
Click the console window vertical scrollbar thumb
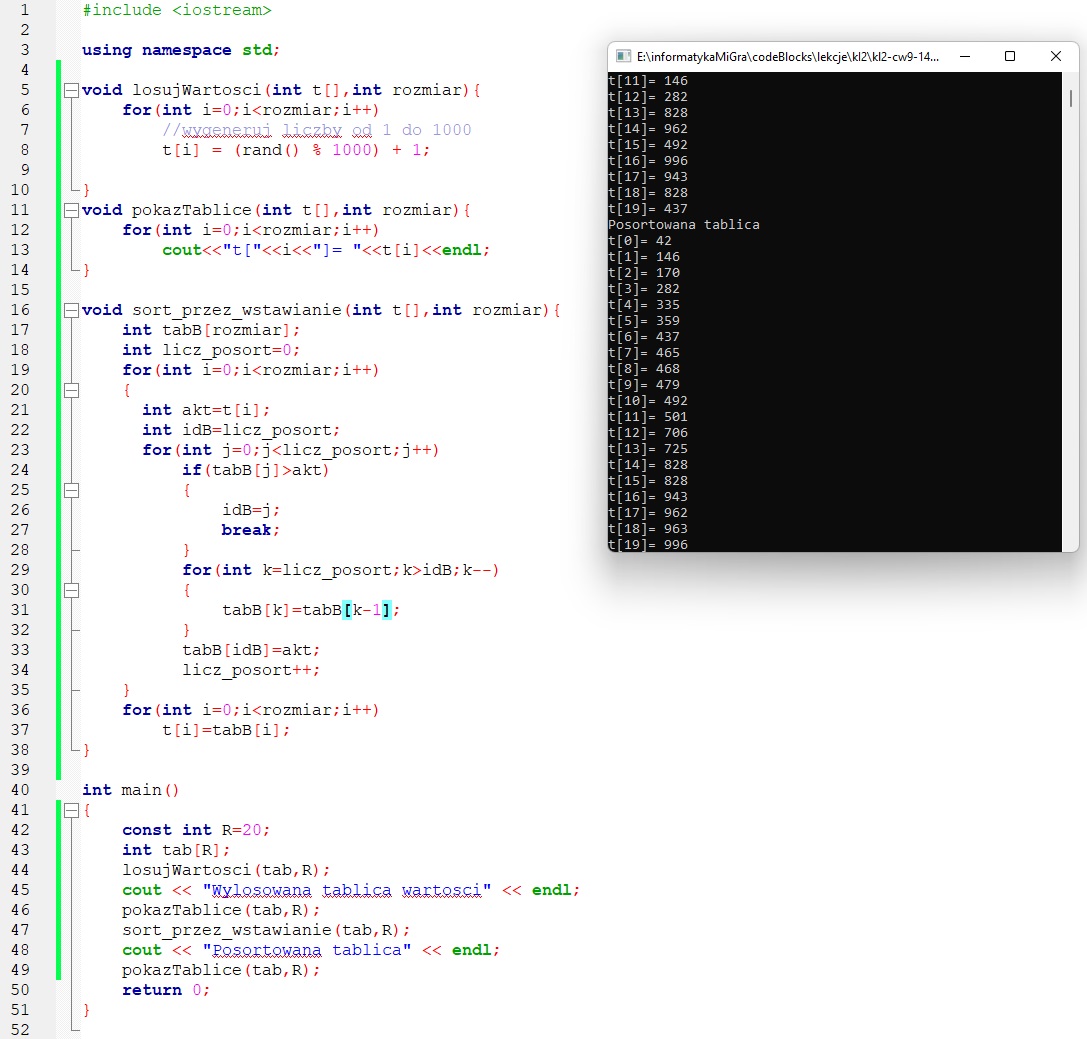pos(1070,98)
